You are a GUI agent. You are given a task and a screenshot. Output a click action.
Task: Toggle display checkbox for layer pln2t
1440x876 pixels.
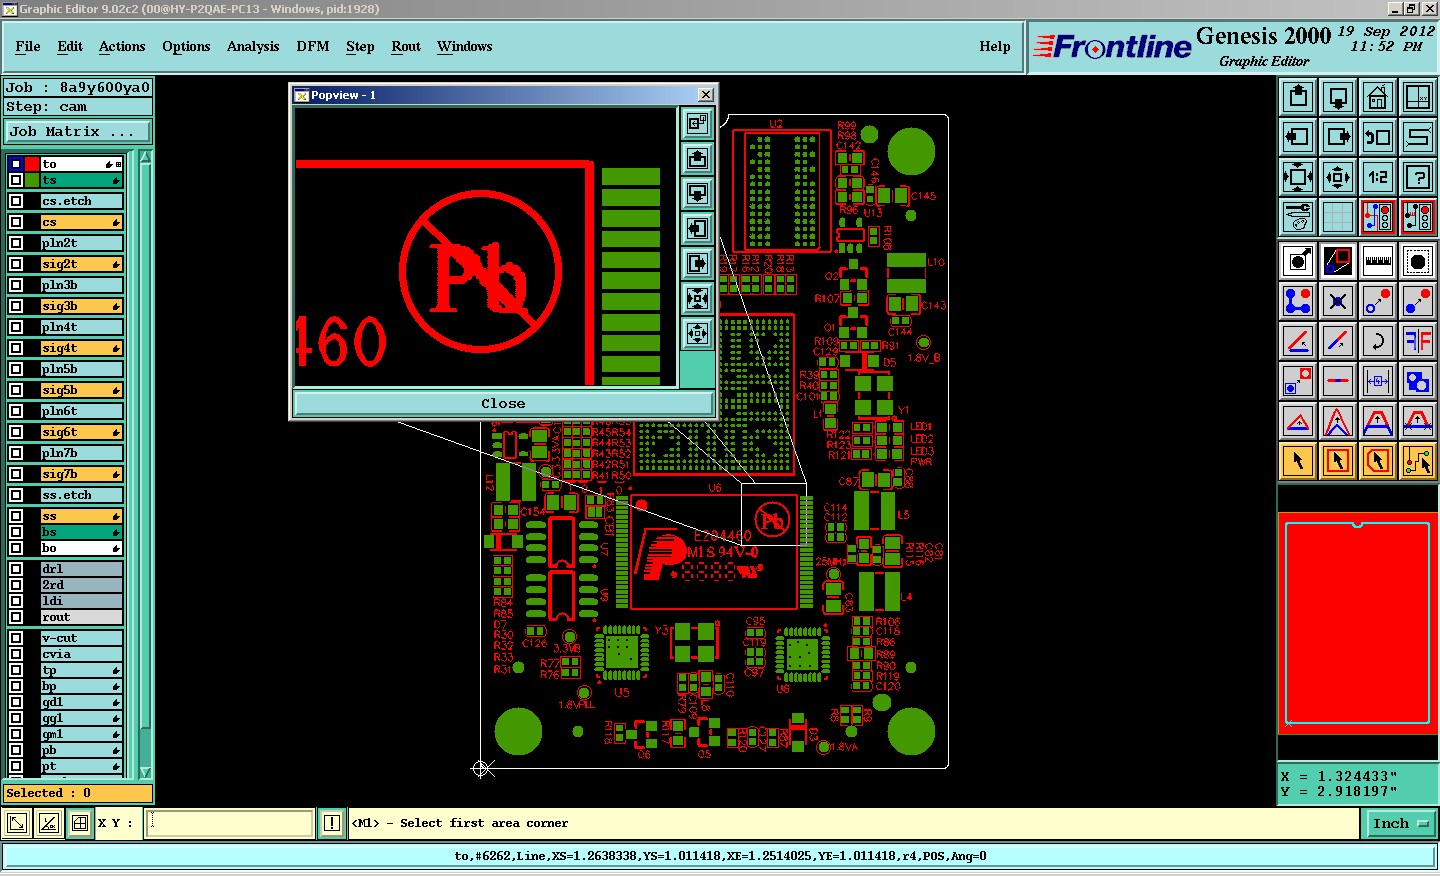[x=16, y=243]
